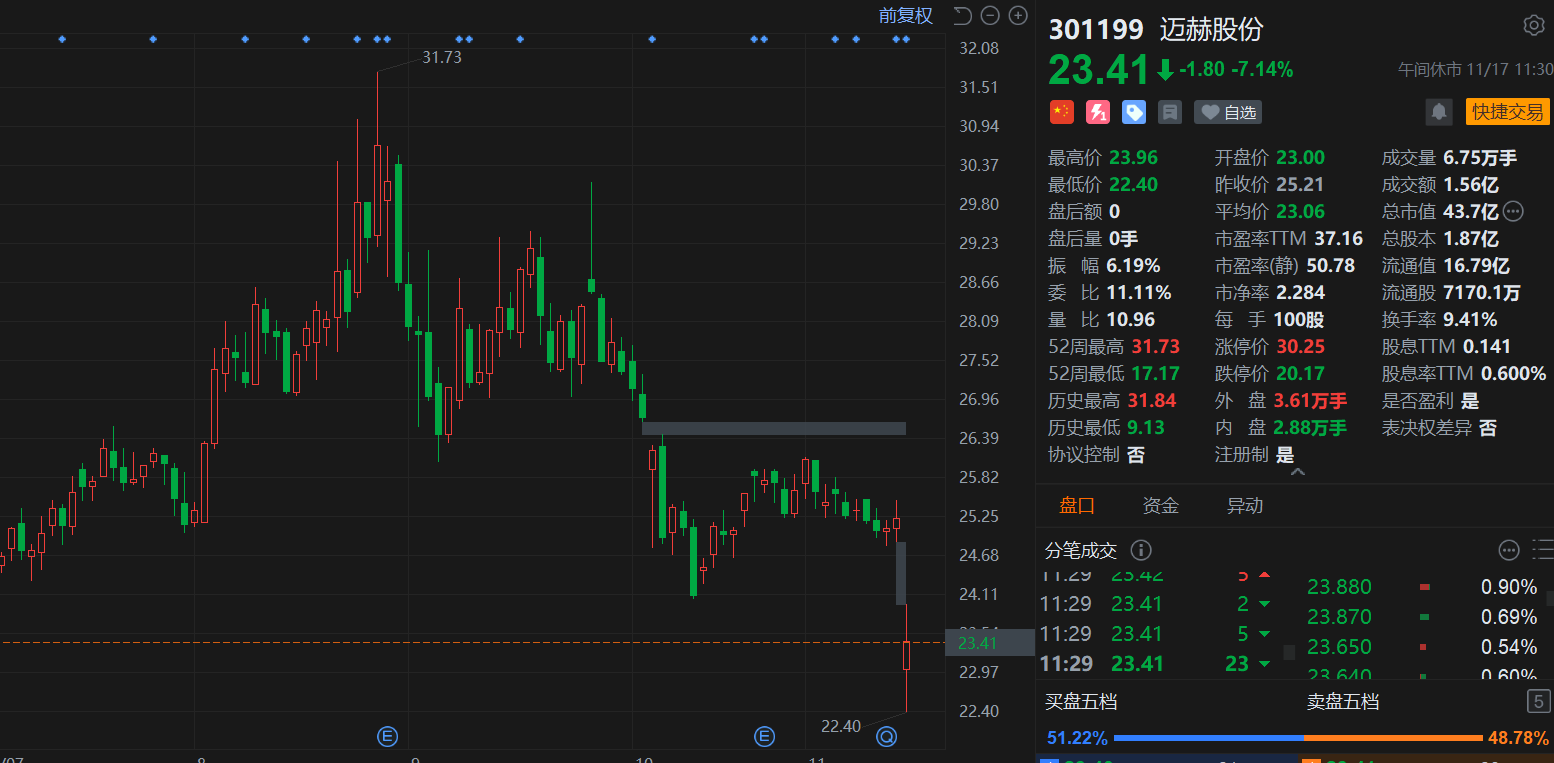This screenshot has width=1554, height=763.
Task: Click the price alert bell icon
Action: point(1439,112)
